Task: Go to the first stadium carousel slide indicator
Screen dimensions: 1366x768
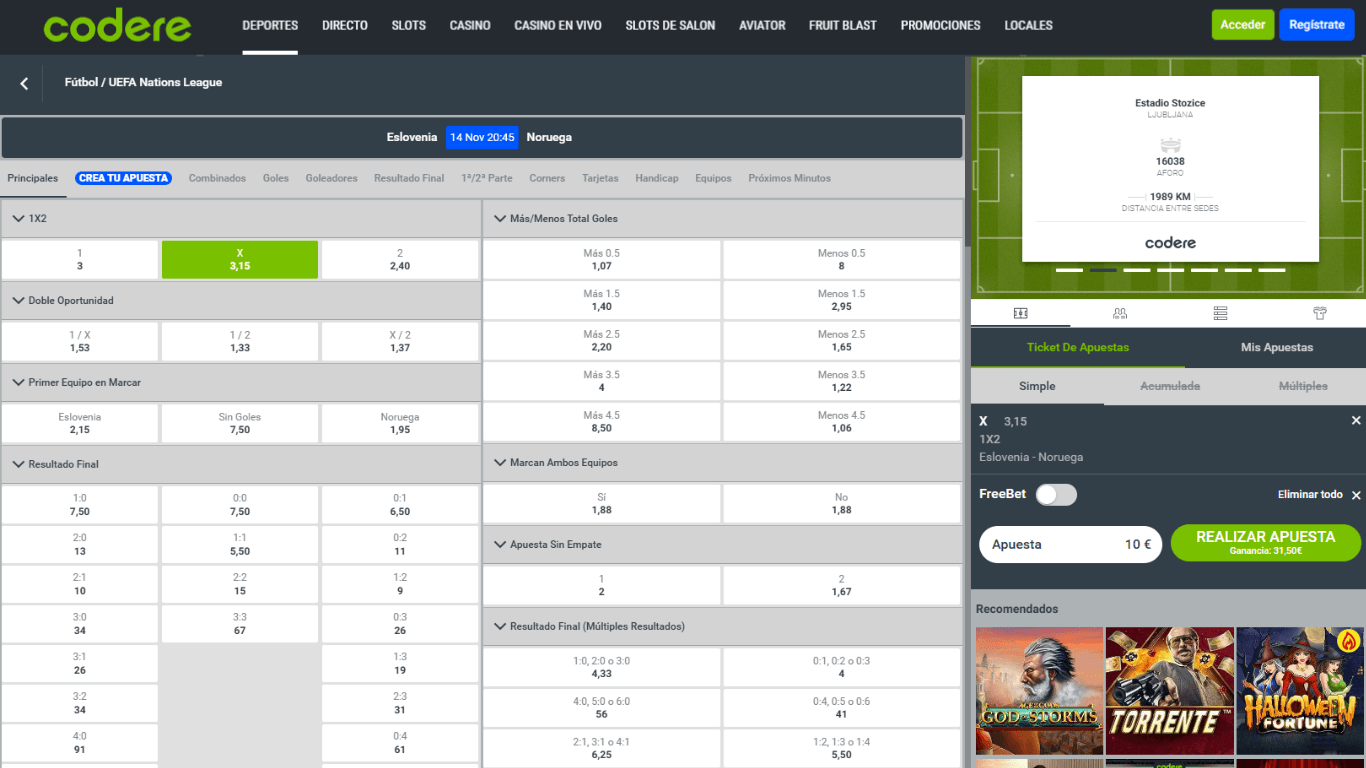Action: pyautogui.click(x=1069, y=270)
